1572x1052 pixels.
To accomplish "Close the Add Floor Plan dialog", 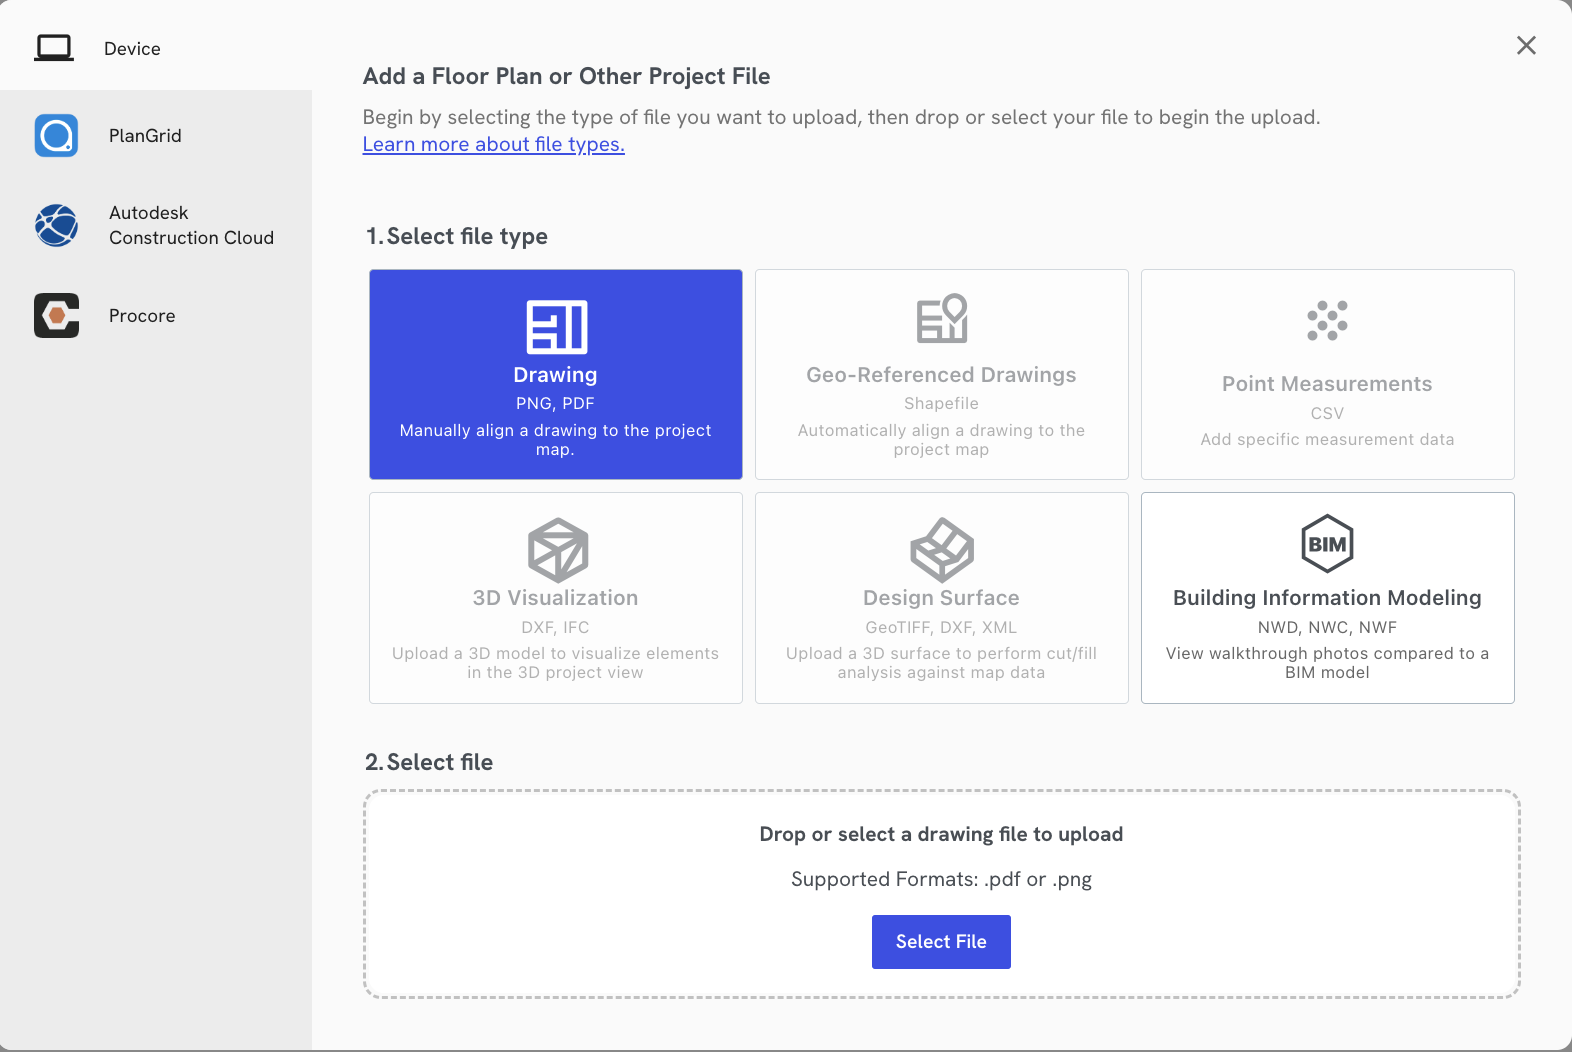I will coord(1526,45).
